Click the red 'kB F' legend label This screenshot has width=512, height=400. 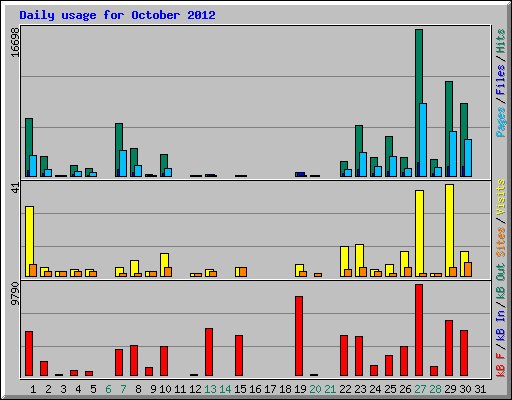[x=500, y=365]
